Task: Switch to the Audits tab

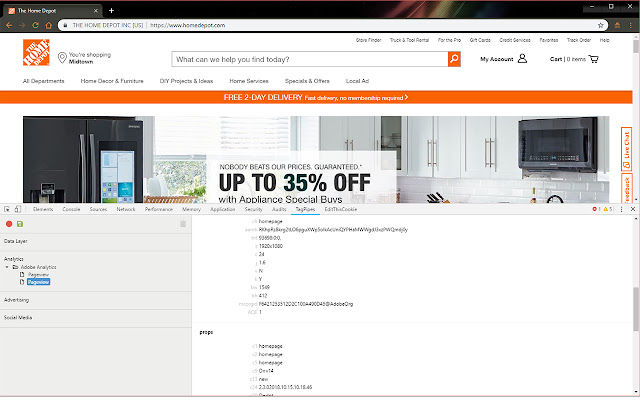Action: point(279,209)
